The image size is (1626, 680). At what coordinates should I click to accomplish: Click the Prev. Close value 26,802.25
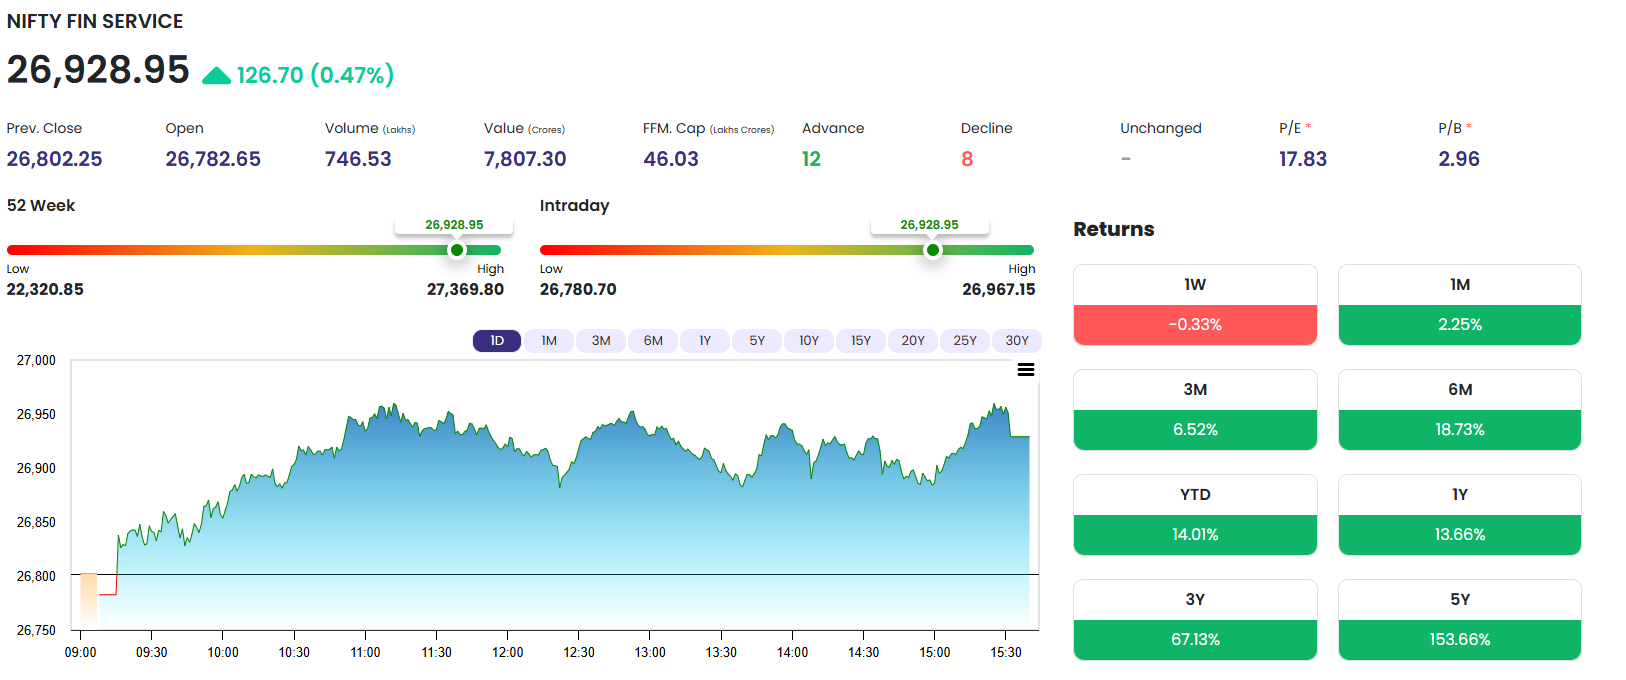pyautogui.click(x=54, y=159)
